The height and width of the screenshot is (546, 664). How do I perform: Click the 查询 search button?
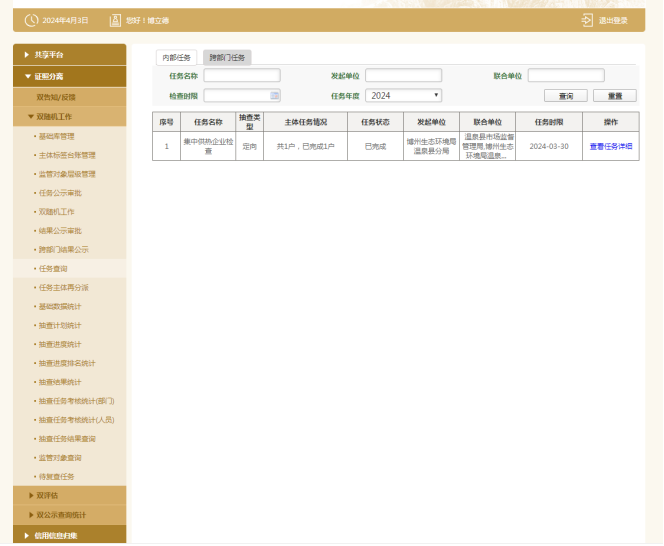565,96
